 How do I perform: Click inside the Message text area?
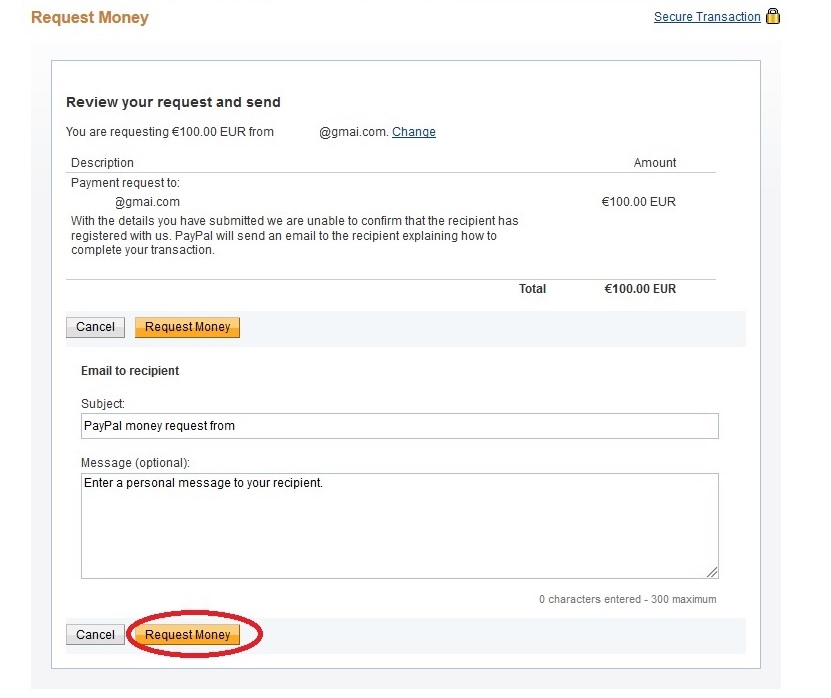[399, 525]
